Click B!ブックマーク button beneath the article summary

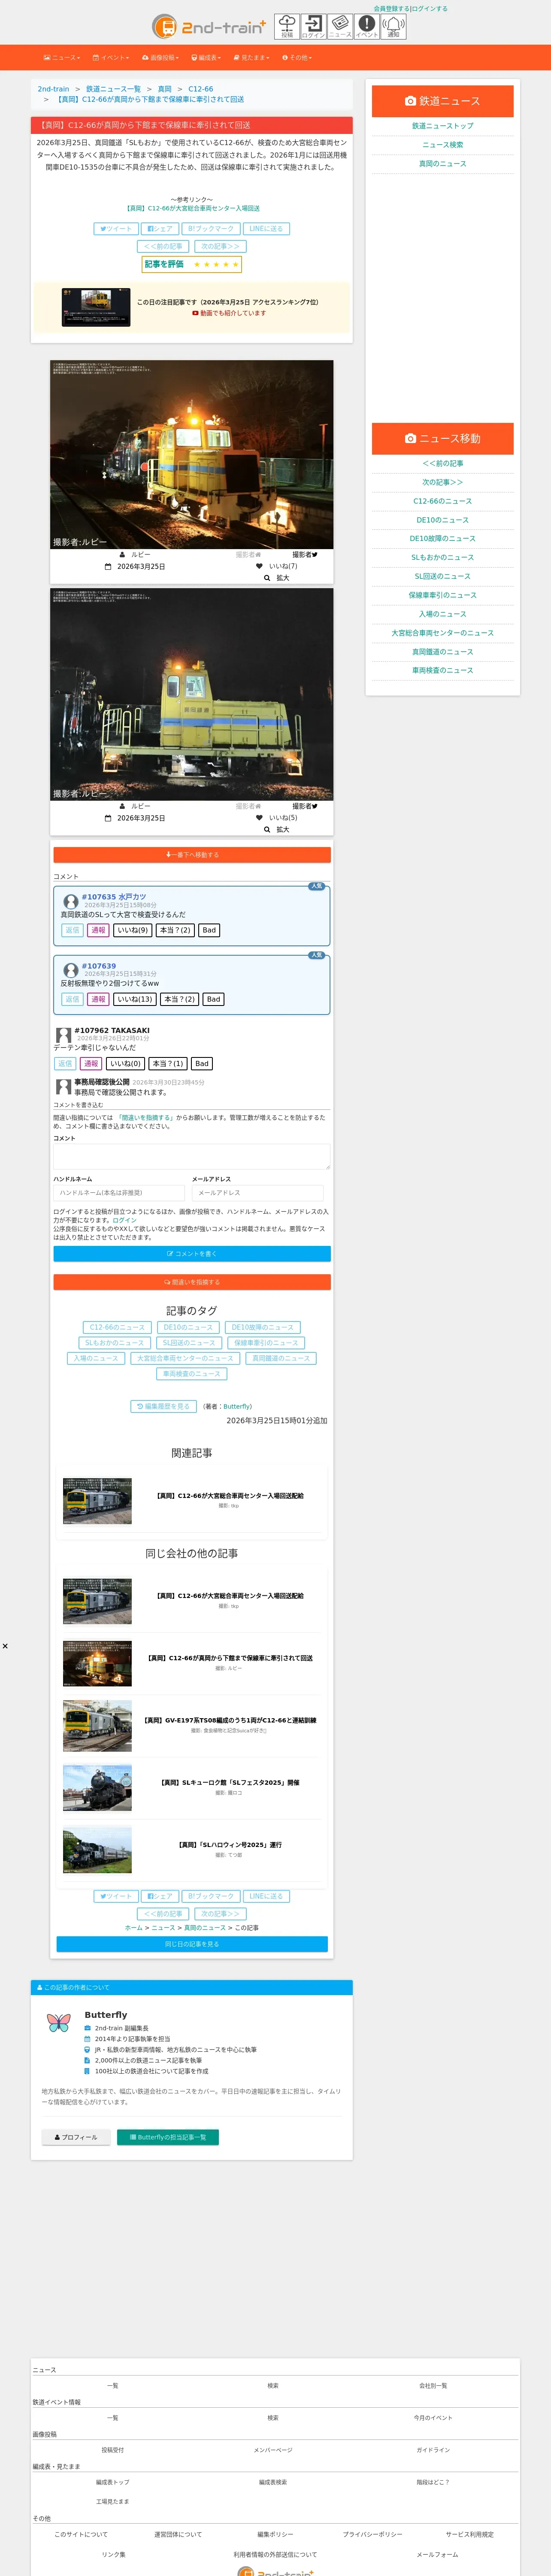(x=211, y=229)
